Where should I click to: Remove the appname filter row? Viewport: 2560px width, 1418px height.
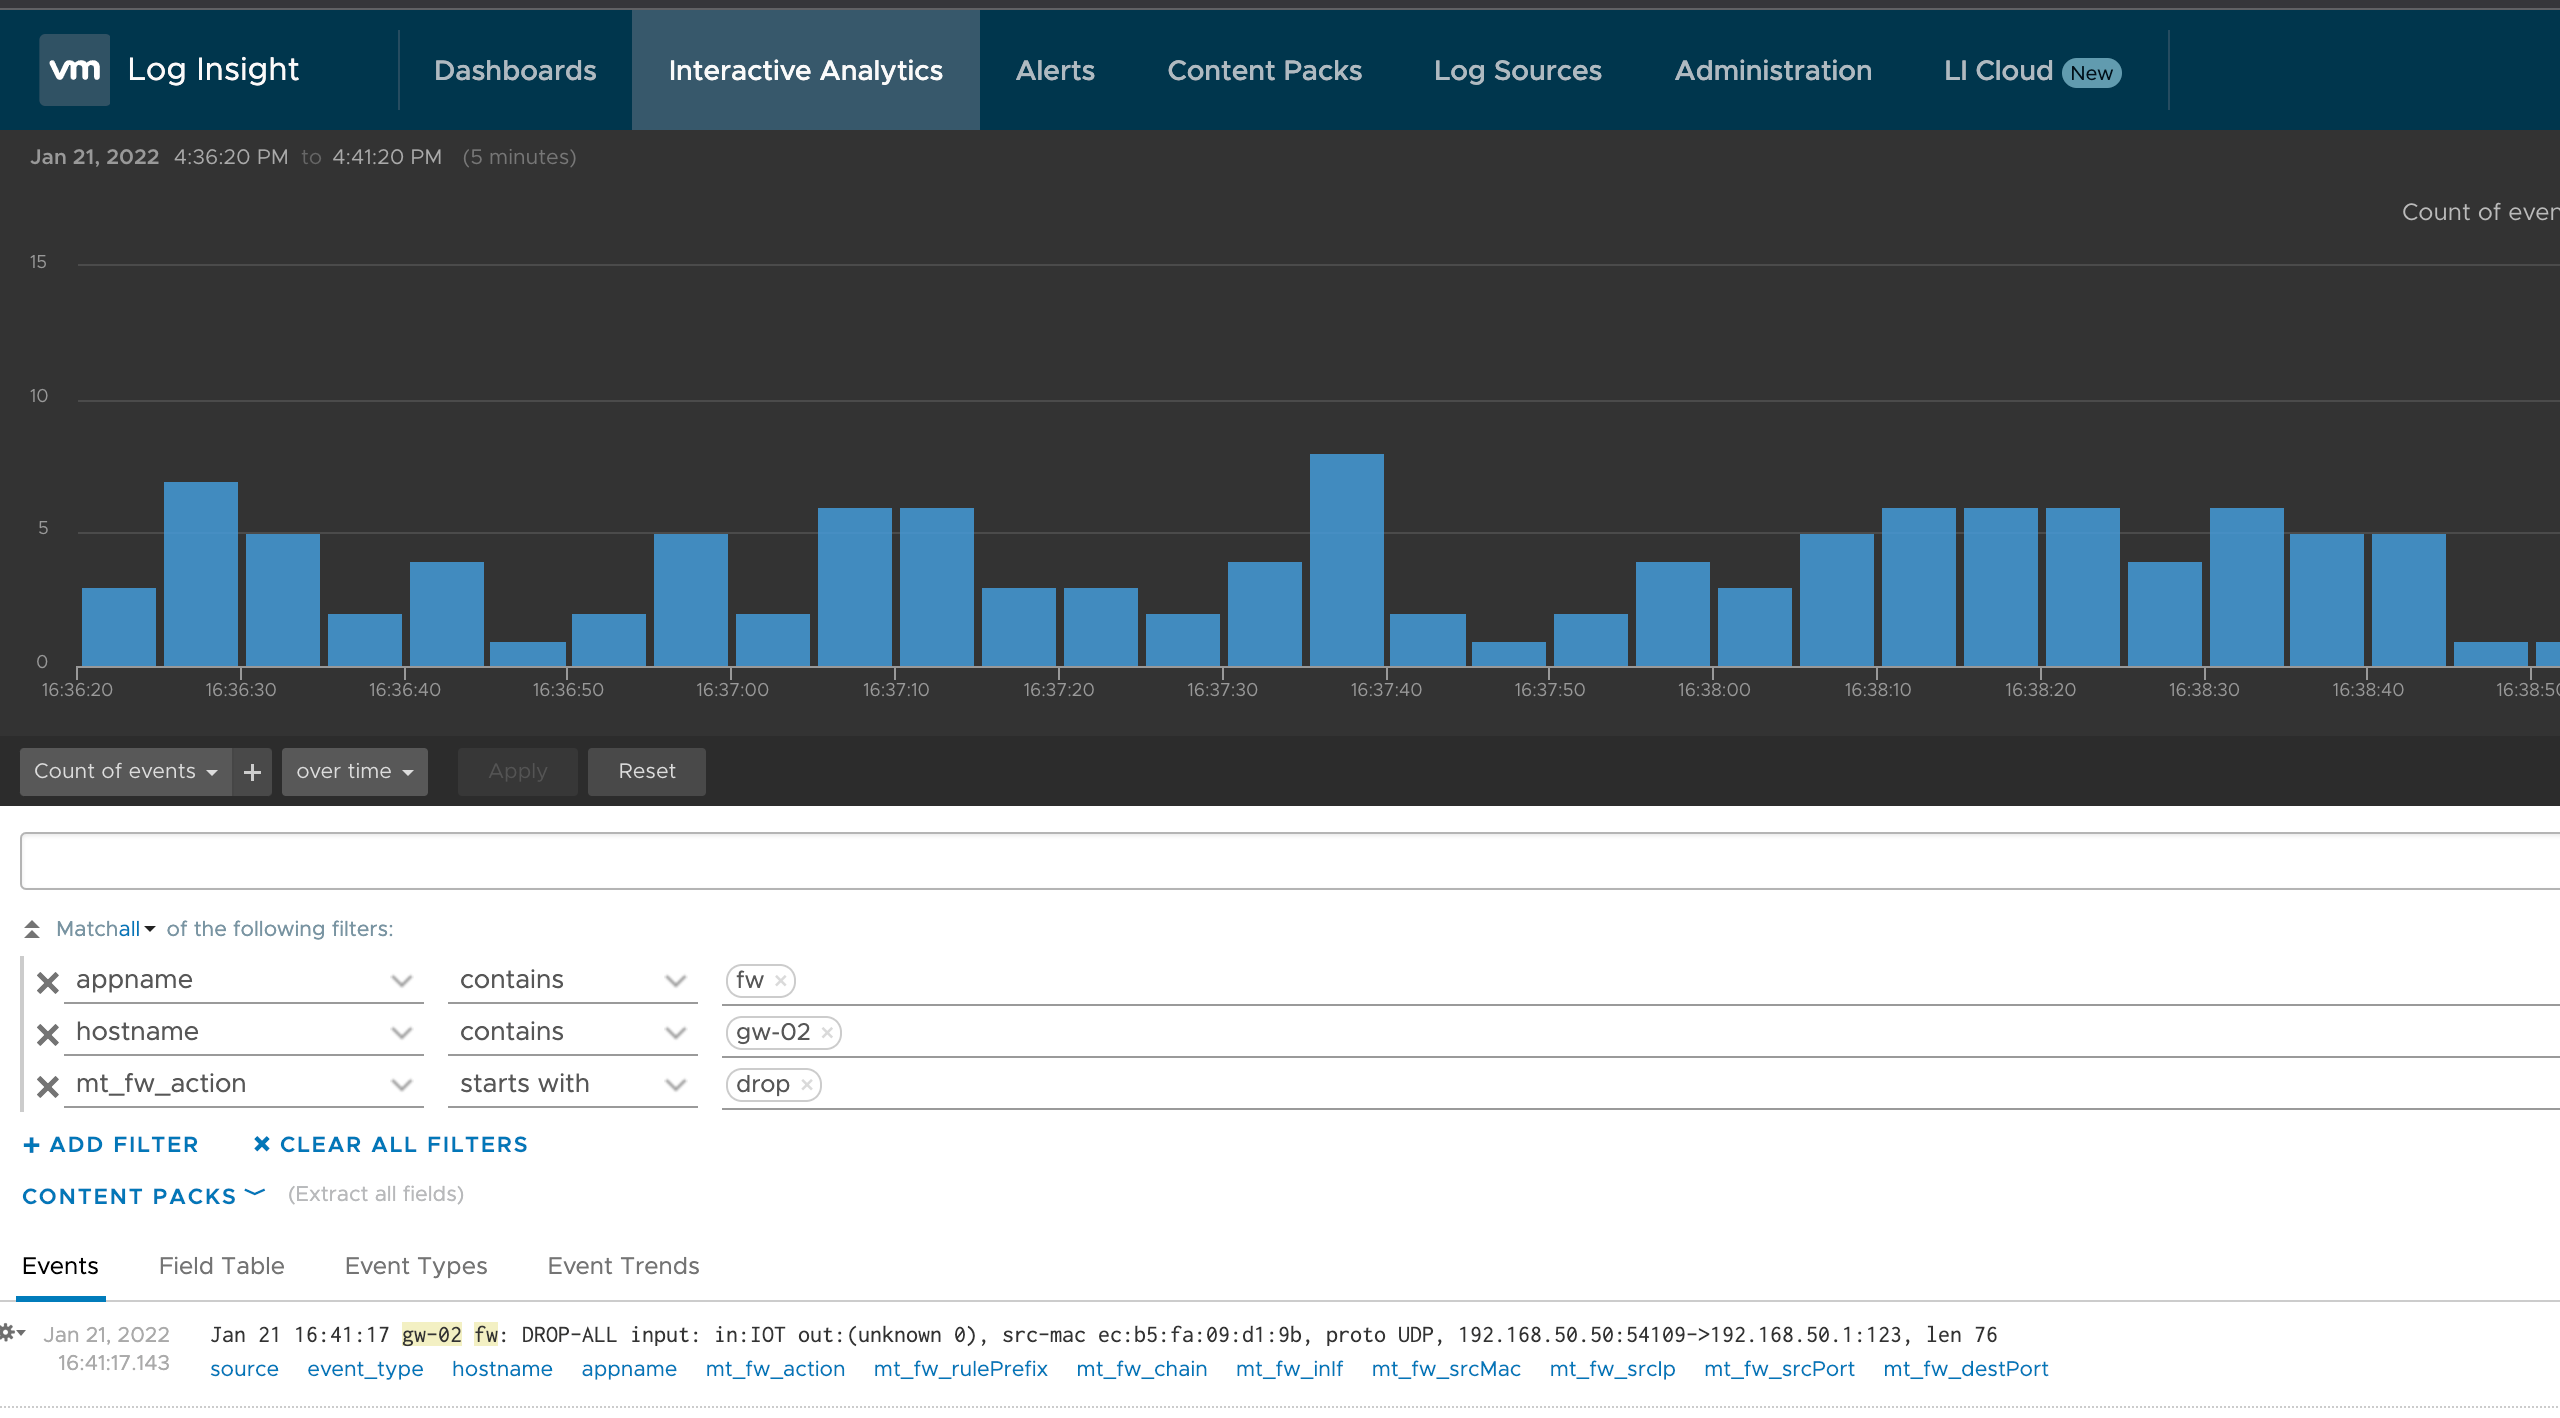(x=47, y=982)
